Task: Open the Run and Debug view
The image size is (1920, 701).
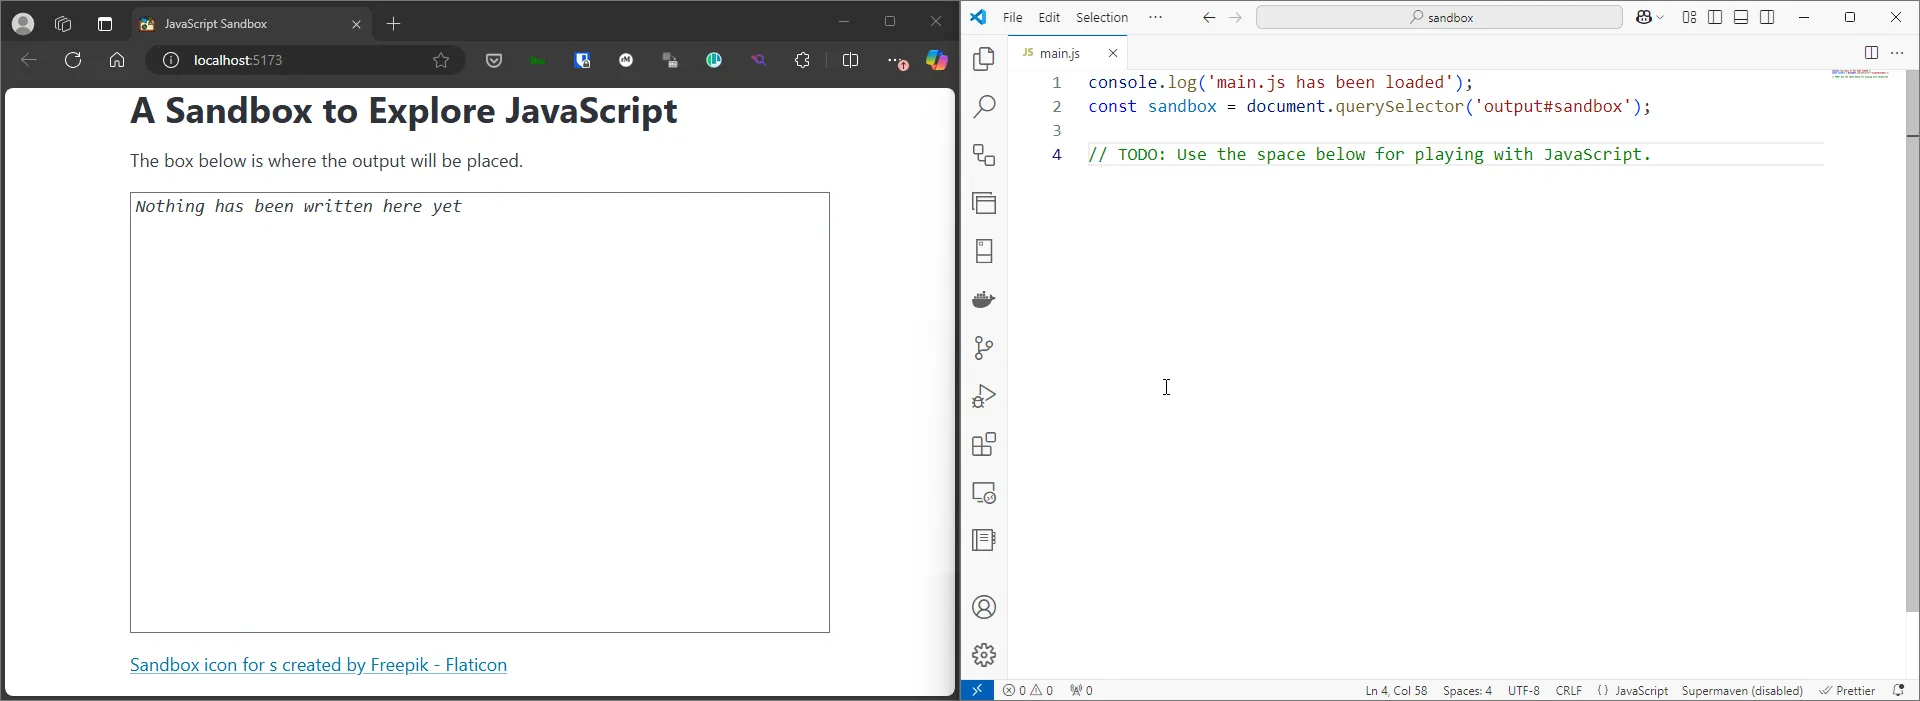Action: [x=984, y=396]
